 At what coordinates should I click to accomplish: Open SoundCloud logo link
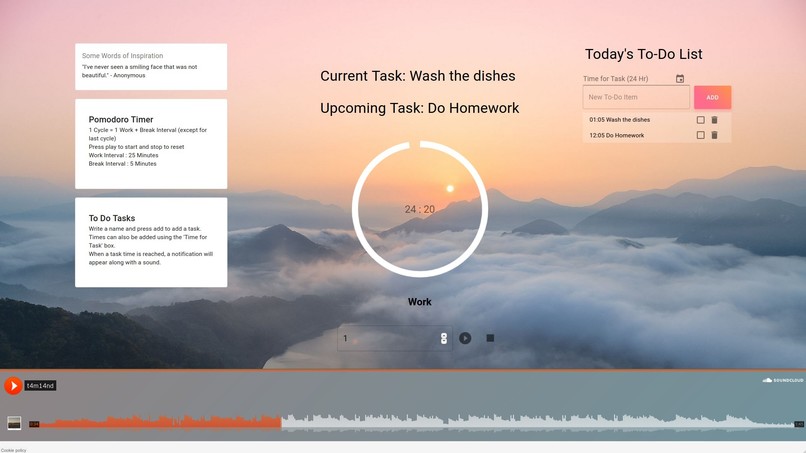coord(783,380)
